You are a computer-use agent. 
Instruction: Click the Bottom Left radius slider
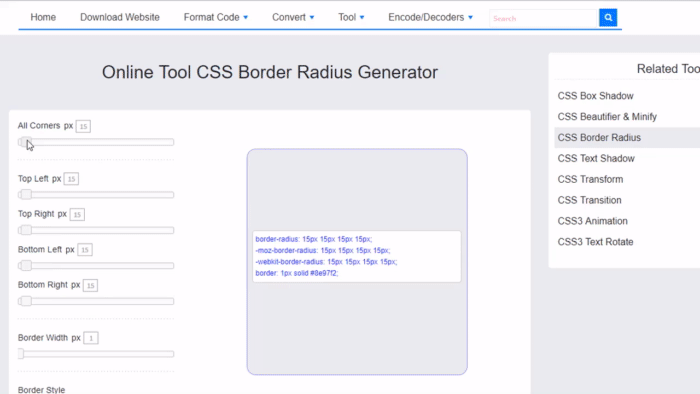(x=96, y=265)
